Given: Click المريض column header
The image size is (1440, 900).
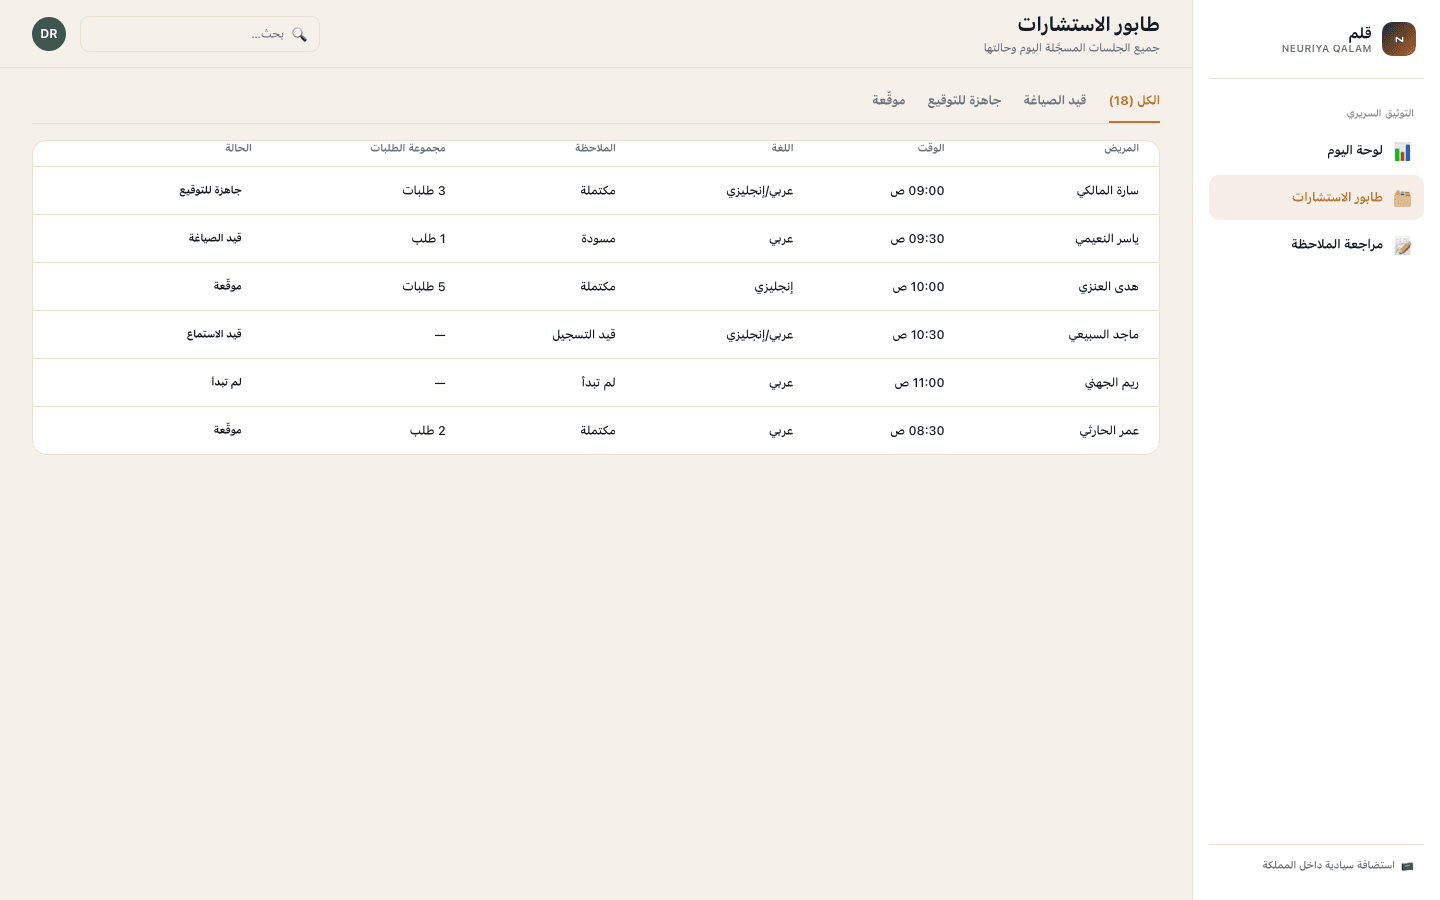Looking at the screenshot, I should click(x=1121, y=148).
